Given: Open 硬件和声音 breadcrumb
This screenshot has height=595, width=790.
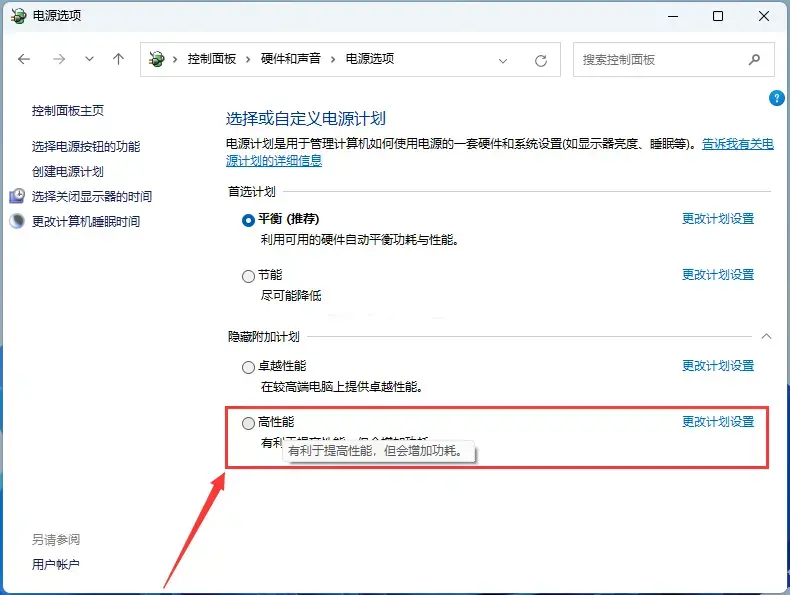Looking at the screenshot, I should 291,59.
